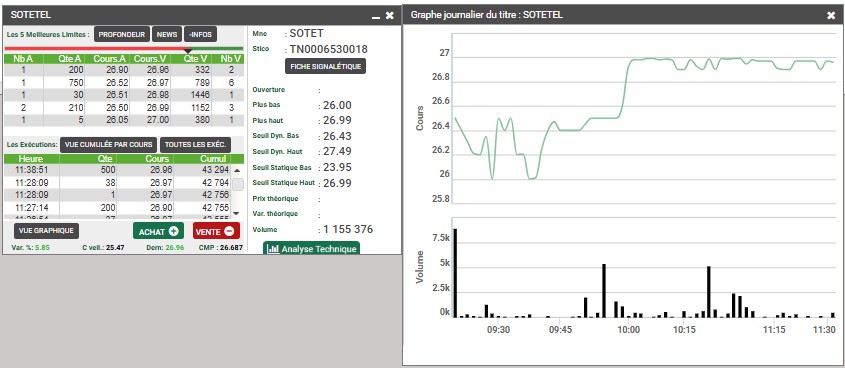Image resolution: width=845 pixels, height=368 pixels.
Task: Open the NEWS section
Action: (x=167, y=34)
